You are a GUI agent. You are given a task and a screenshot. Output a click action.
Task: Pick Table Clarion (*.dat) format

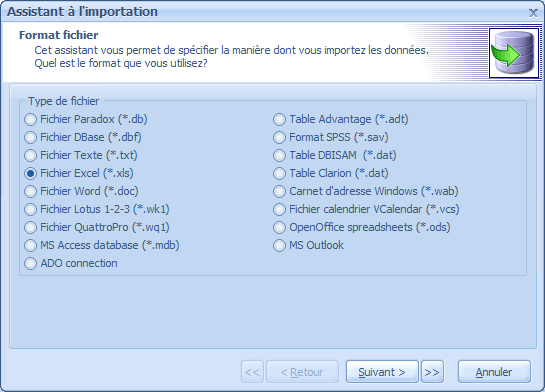pyautogui.click(x=331, y=173)
